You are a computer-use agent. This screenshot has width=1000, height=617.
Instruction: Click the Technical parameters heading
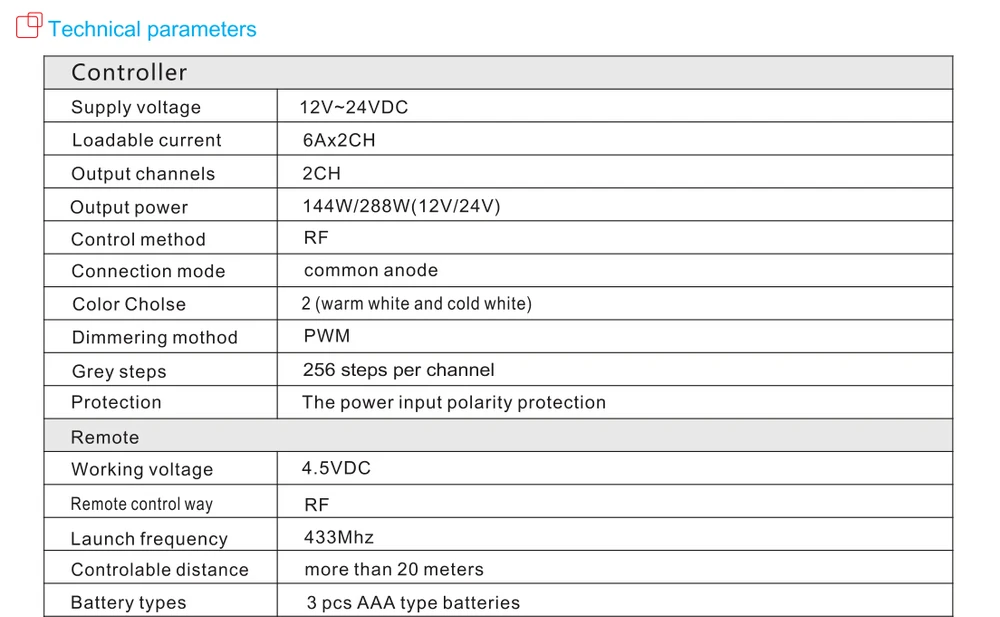pos(152,29)
